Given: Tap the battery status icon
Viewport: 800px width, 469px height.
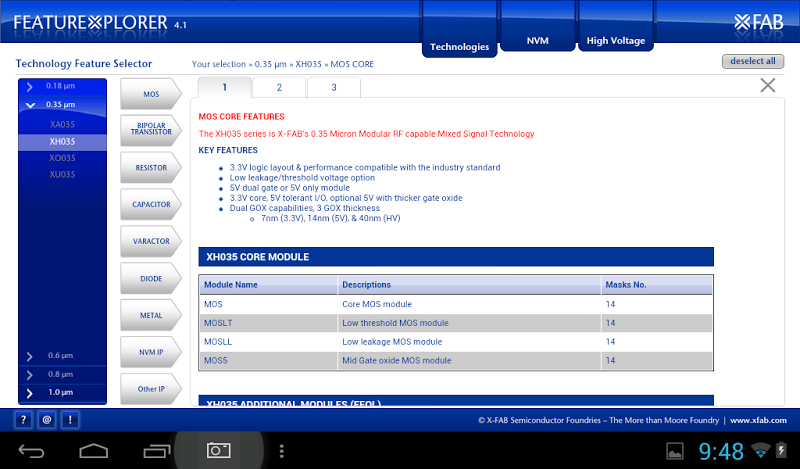Looking at the screenshot, I should click(x=781, y=450).
